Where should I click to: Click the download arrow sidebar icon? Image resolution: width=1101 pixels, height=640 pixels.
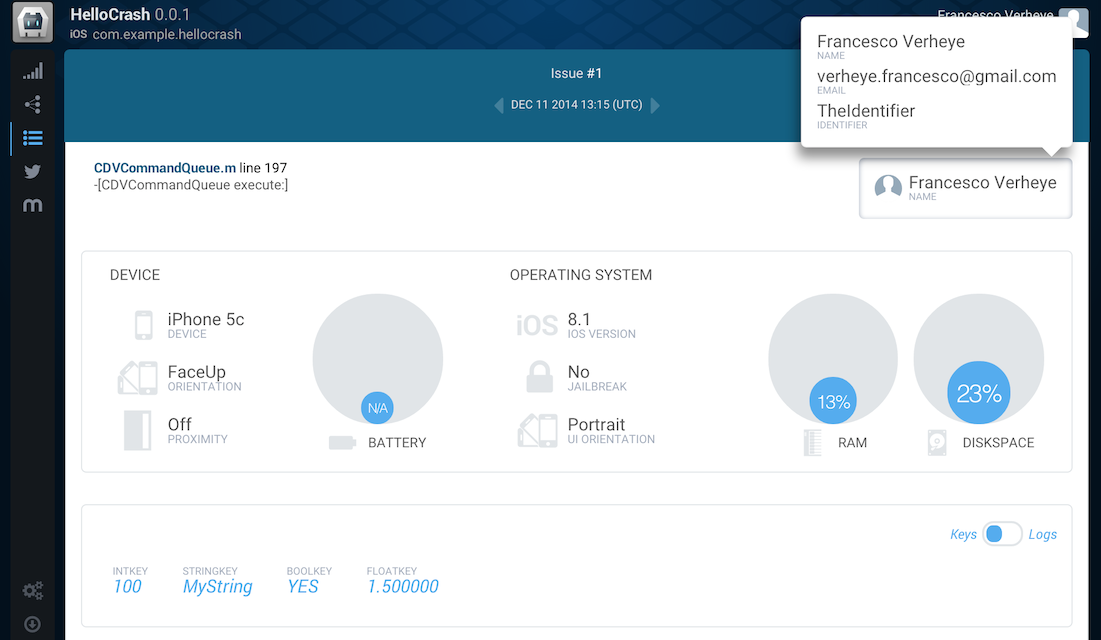[x=32, y=624]
